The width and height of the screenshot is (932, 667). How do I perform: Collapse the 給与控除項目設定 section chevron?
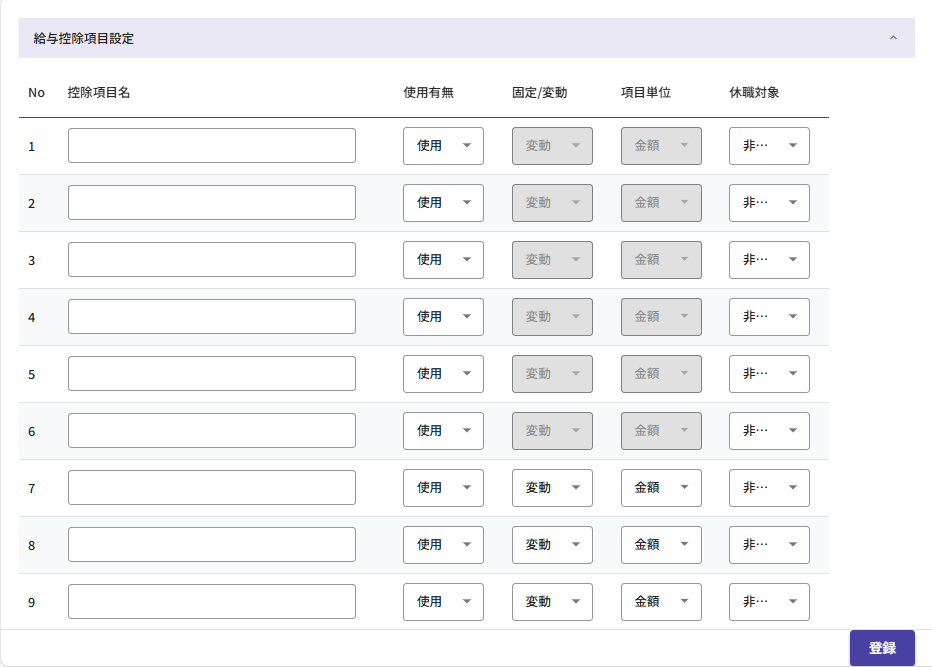(x=893, y=39)
